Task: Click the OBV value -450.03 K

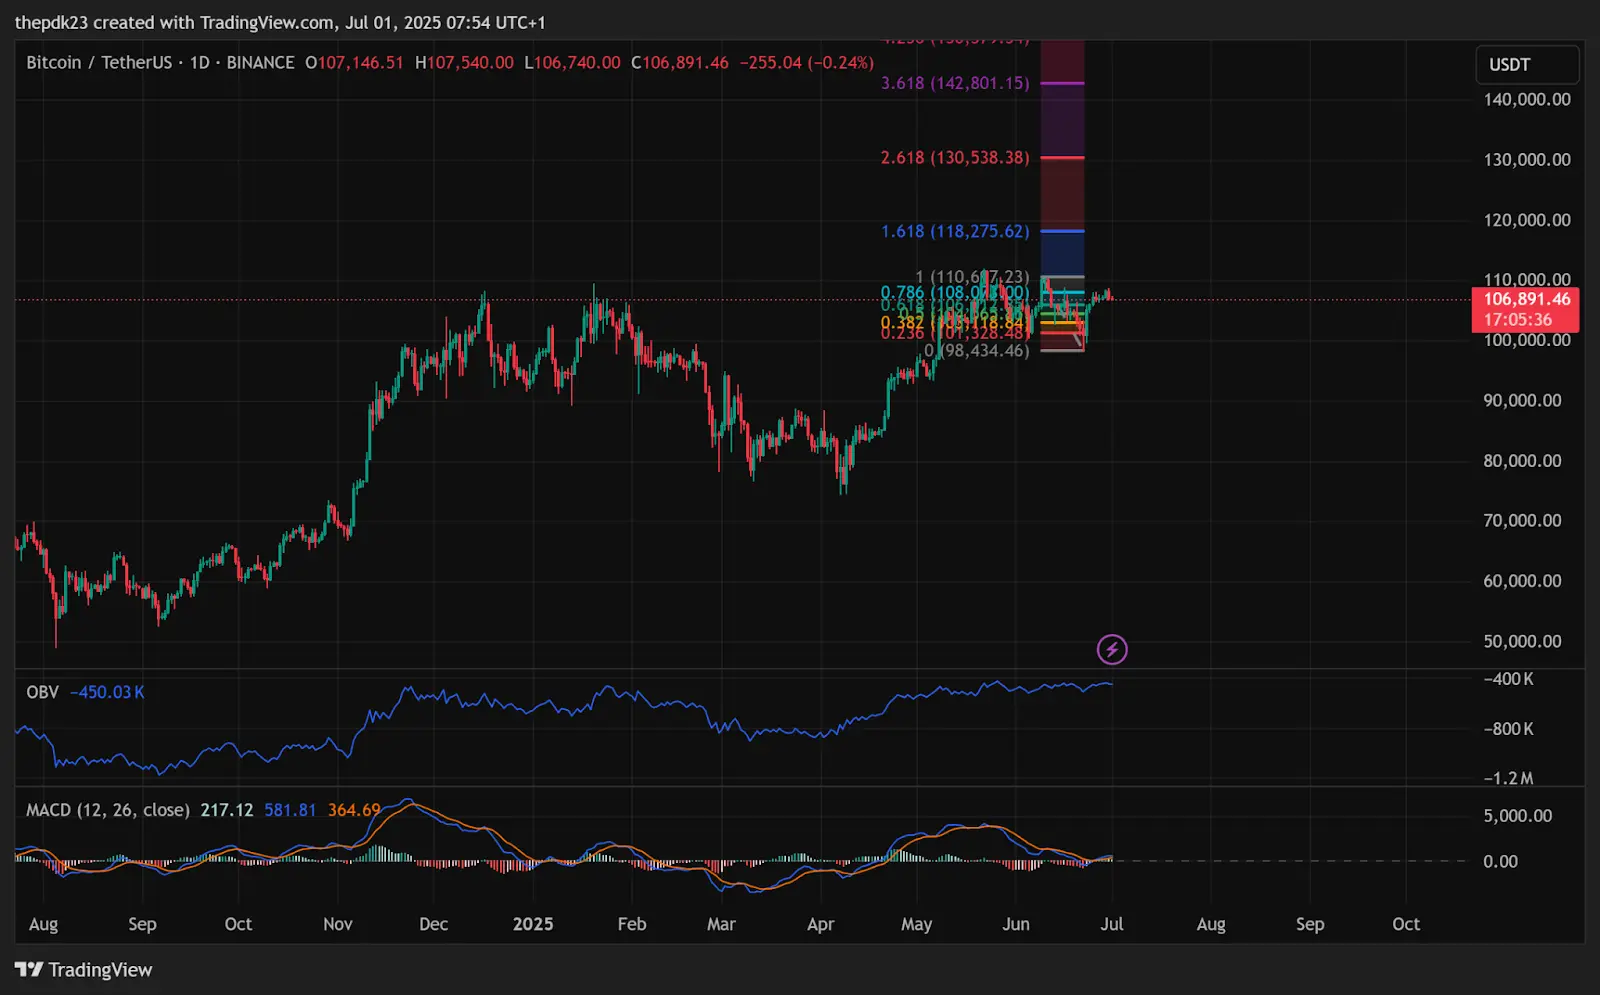Action: coord(107,692)
